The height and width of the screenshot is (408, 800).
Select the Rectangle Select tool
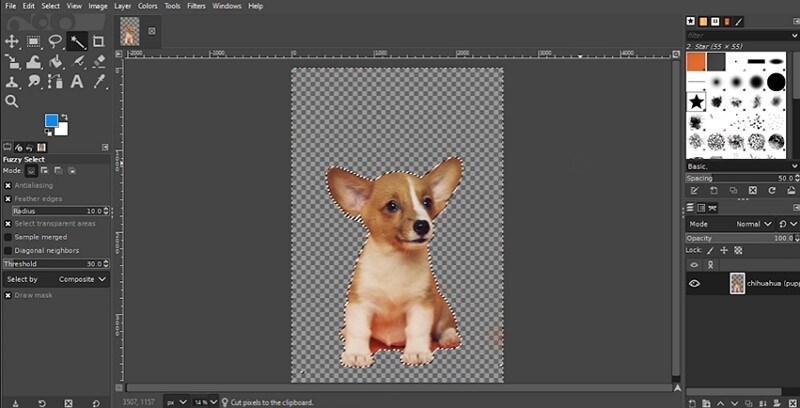coord(34,41)
